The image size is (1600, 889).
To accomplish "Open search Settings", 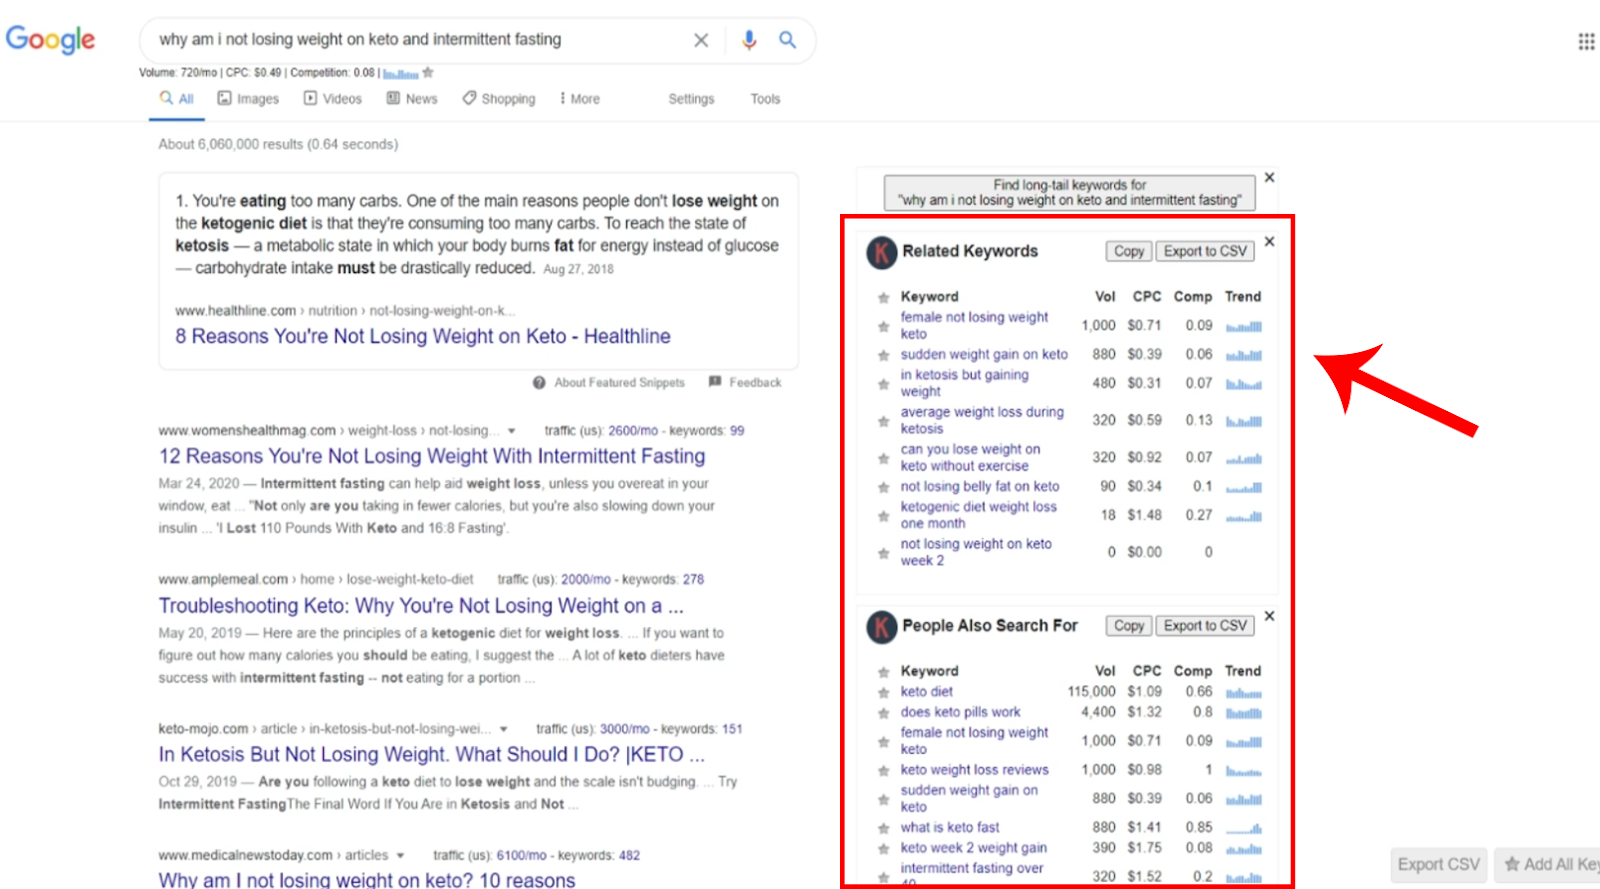I will 691,99.
